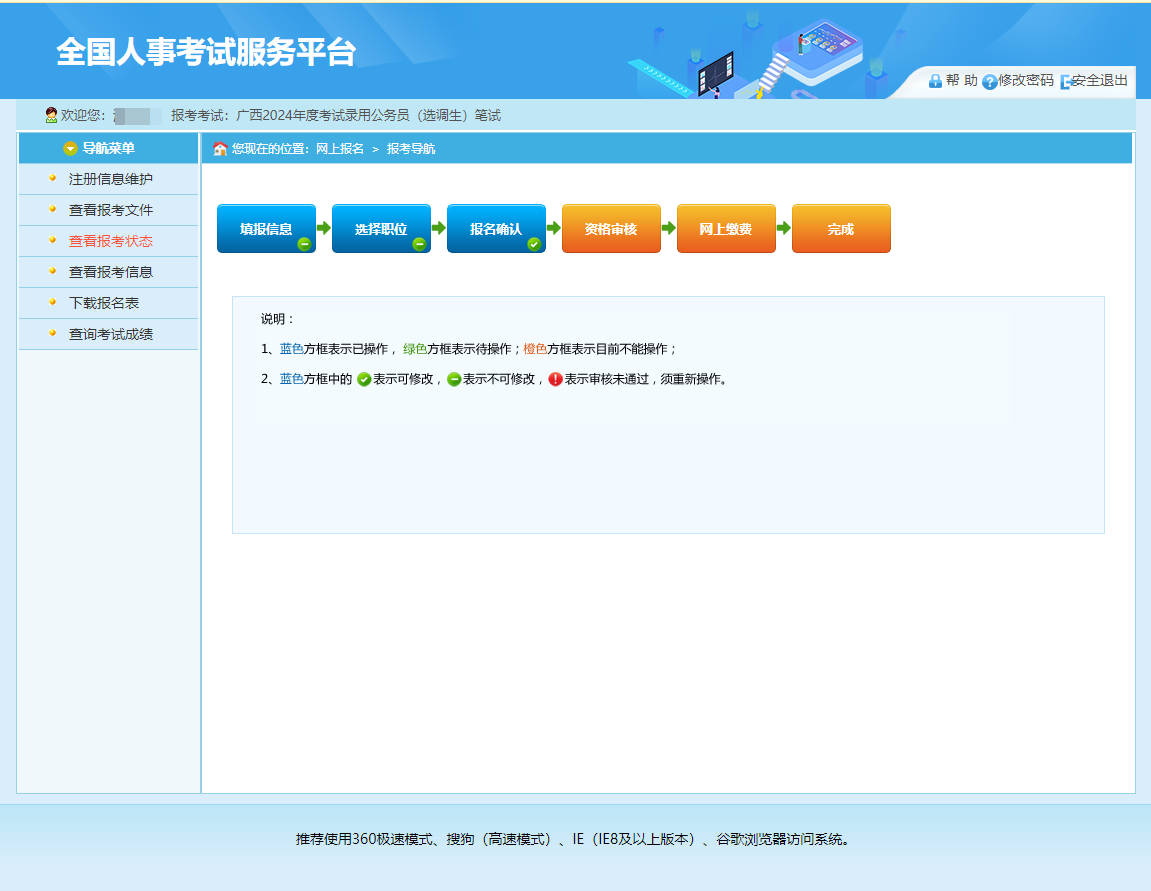Image resolution: width=1151 pixels, height=891 pixels.
Task: Click the 资格审核 orange step button
Action: click(611, 229)
